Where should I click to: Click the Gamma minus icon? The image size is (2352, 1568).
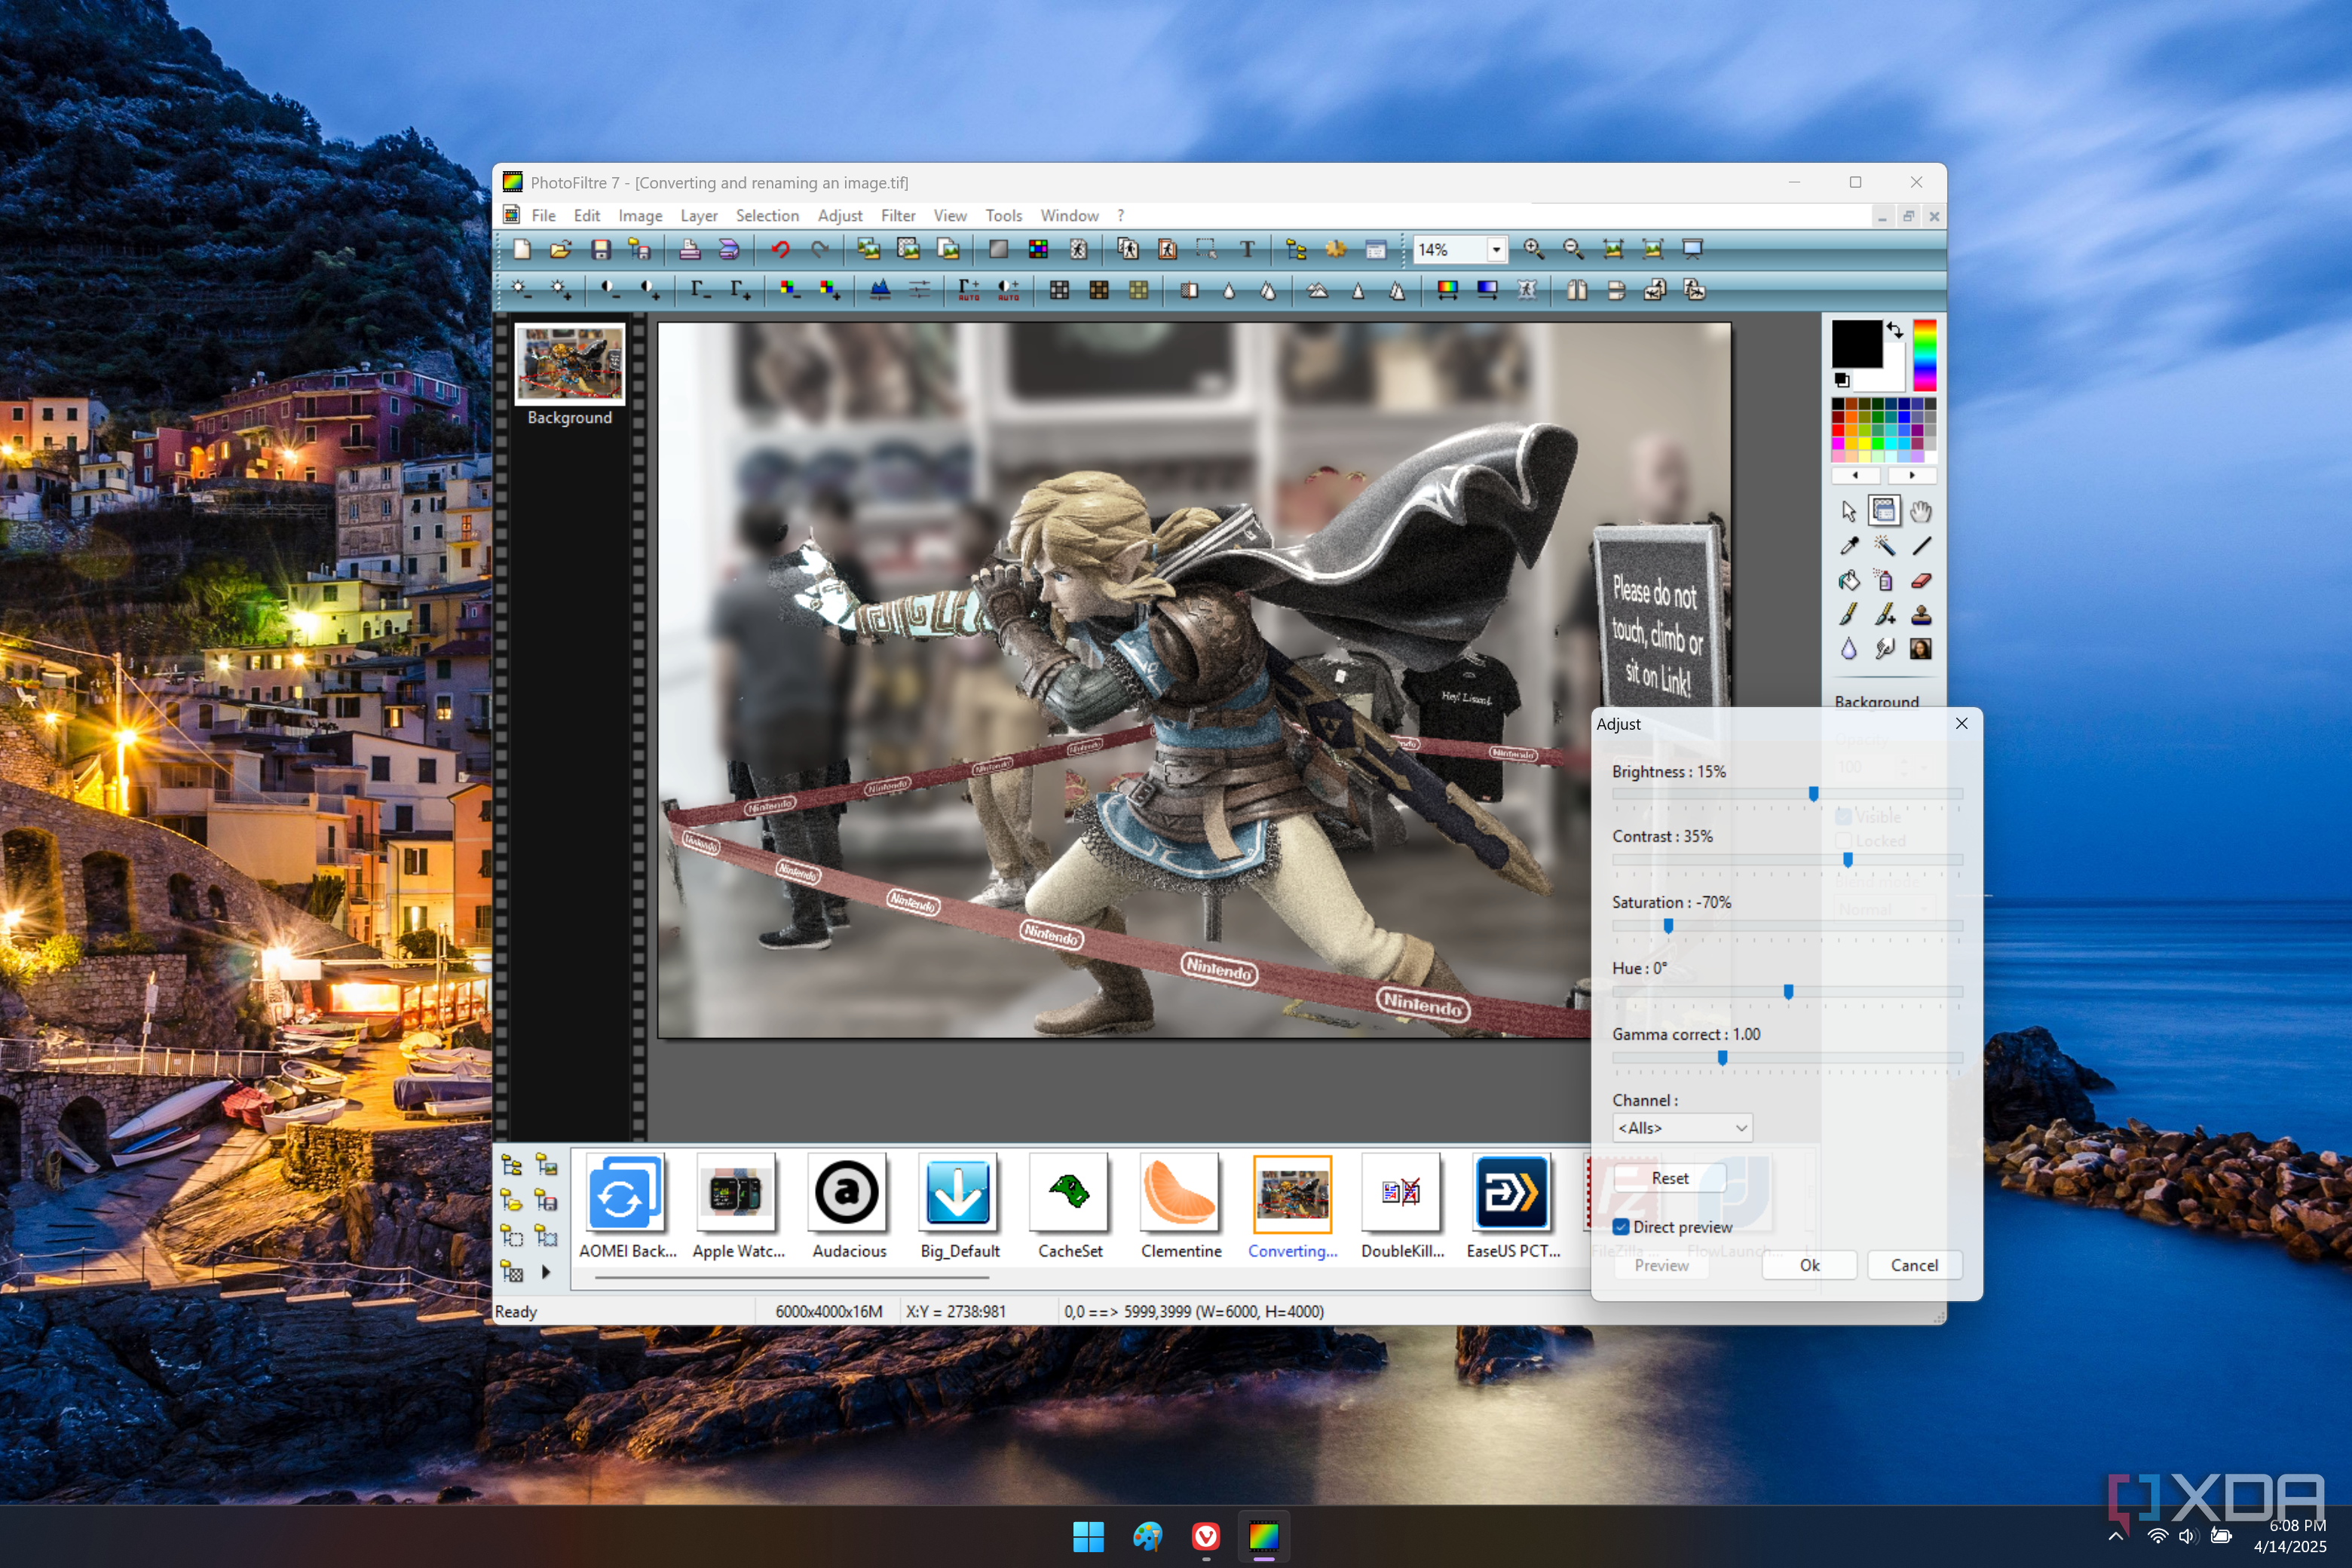click(700, 290)
